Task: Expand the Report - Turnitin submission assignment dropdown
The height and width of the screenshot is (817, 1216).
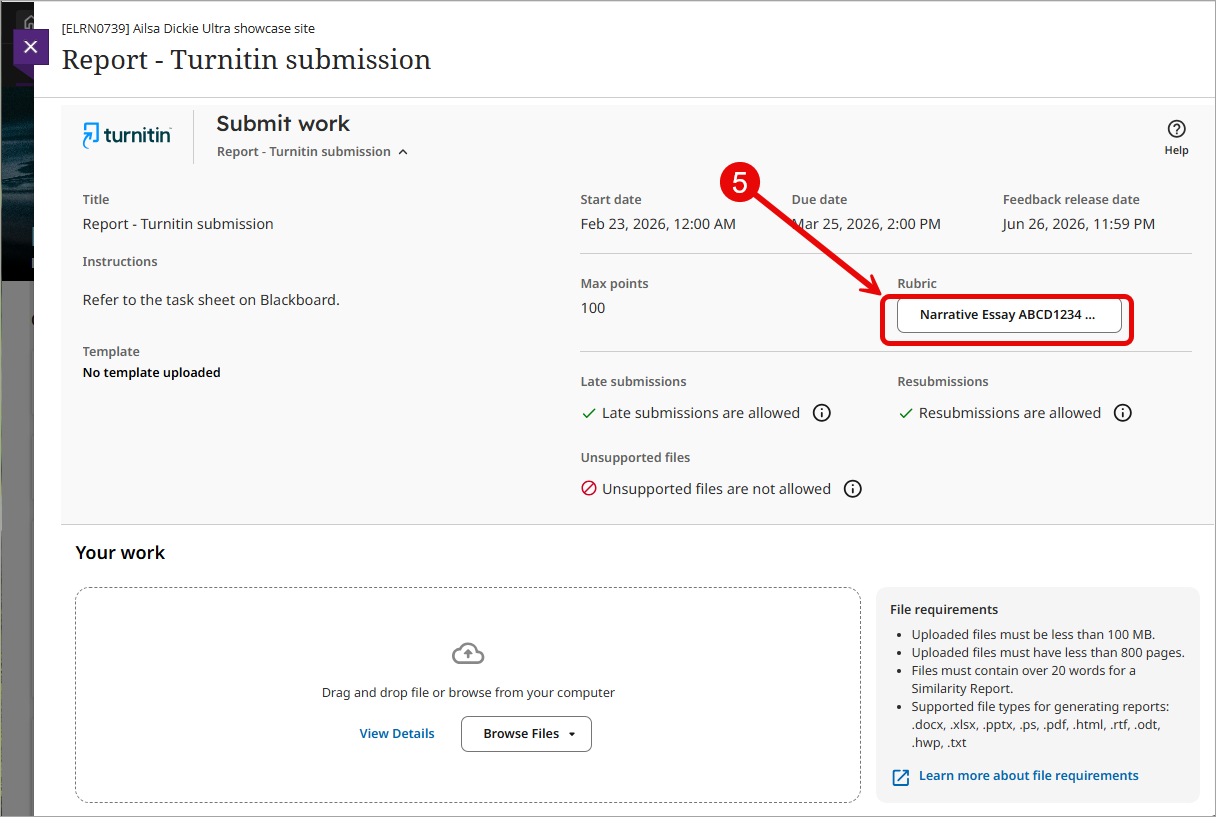Action: coord(312,152)
